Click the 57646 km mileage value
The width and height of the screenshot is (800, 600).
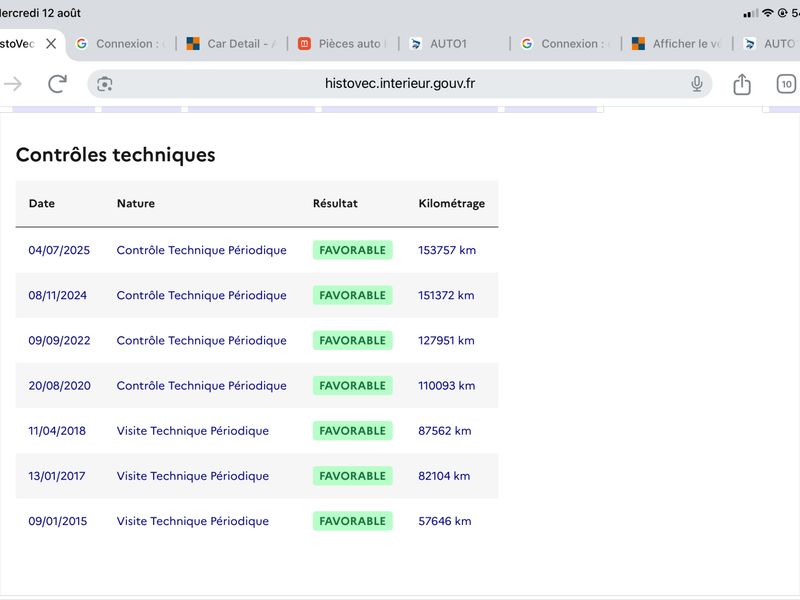coord(445,521)
